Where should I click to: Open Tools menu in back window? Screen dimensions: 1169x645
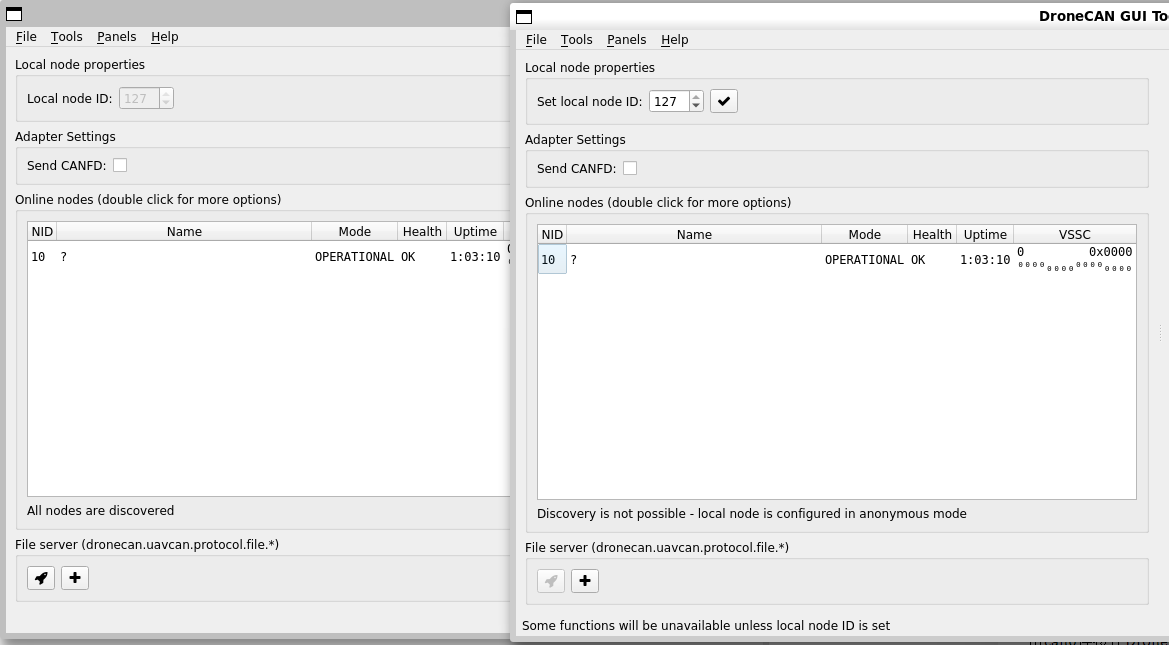pyautogui.click(x=66, y=37)
